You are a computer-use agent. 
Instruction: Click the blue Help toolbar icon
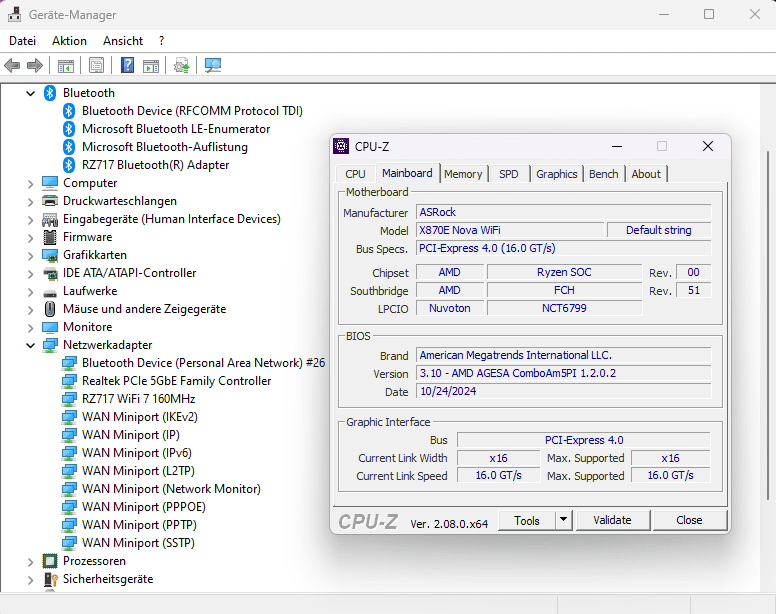[128, 66]
